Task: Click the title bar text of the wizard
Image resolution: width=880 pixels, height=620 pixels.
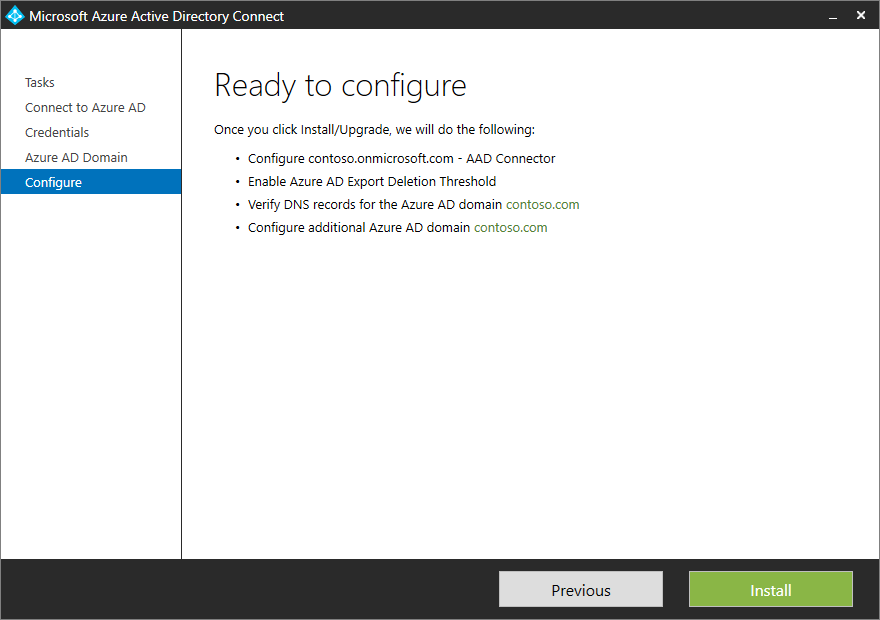Action: click(x=156, y=16)
